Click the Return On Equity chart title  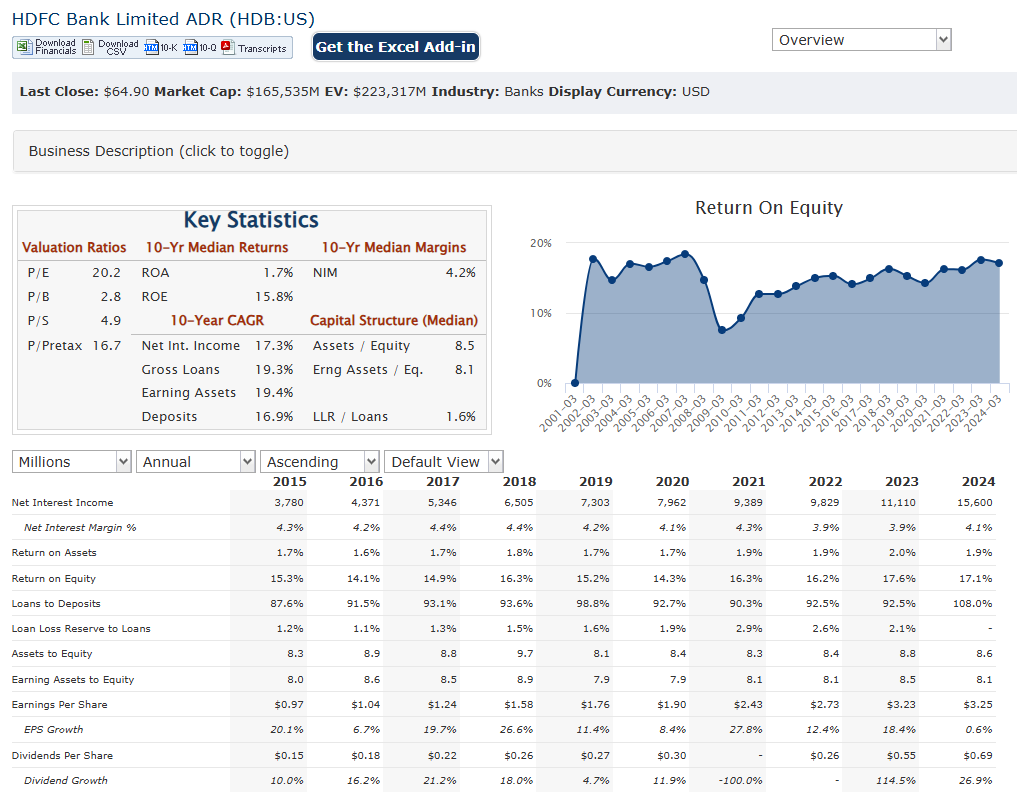[x=769, y=207]
